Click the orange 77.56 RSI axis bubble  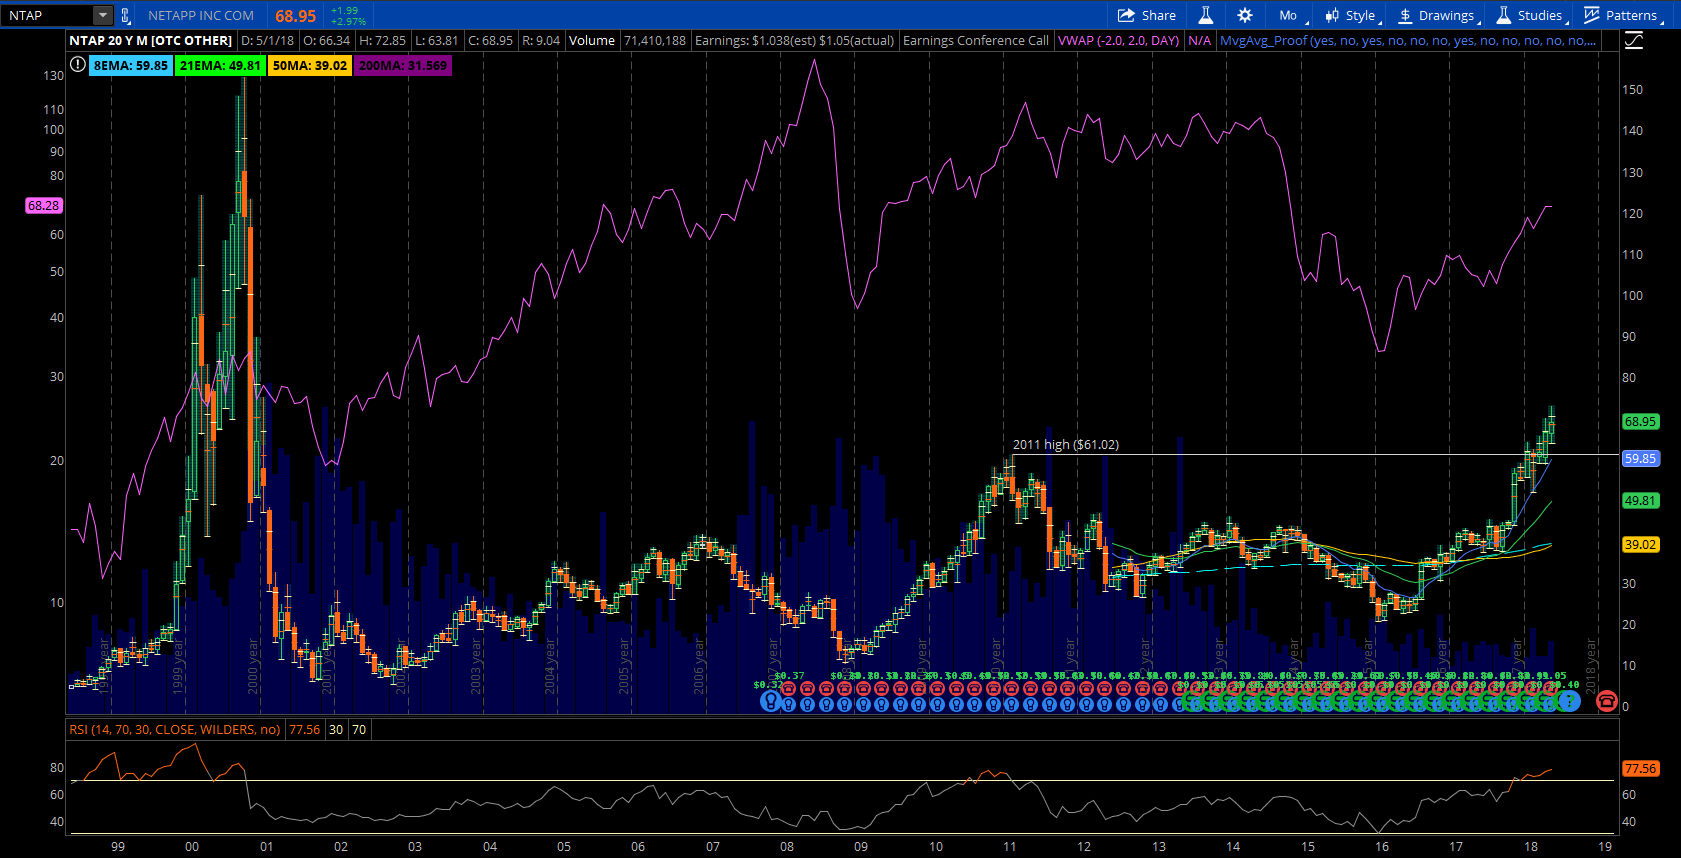tap(1640, 769)
